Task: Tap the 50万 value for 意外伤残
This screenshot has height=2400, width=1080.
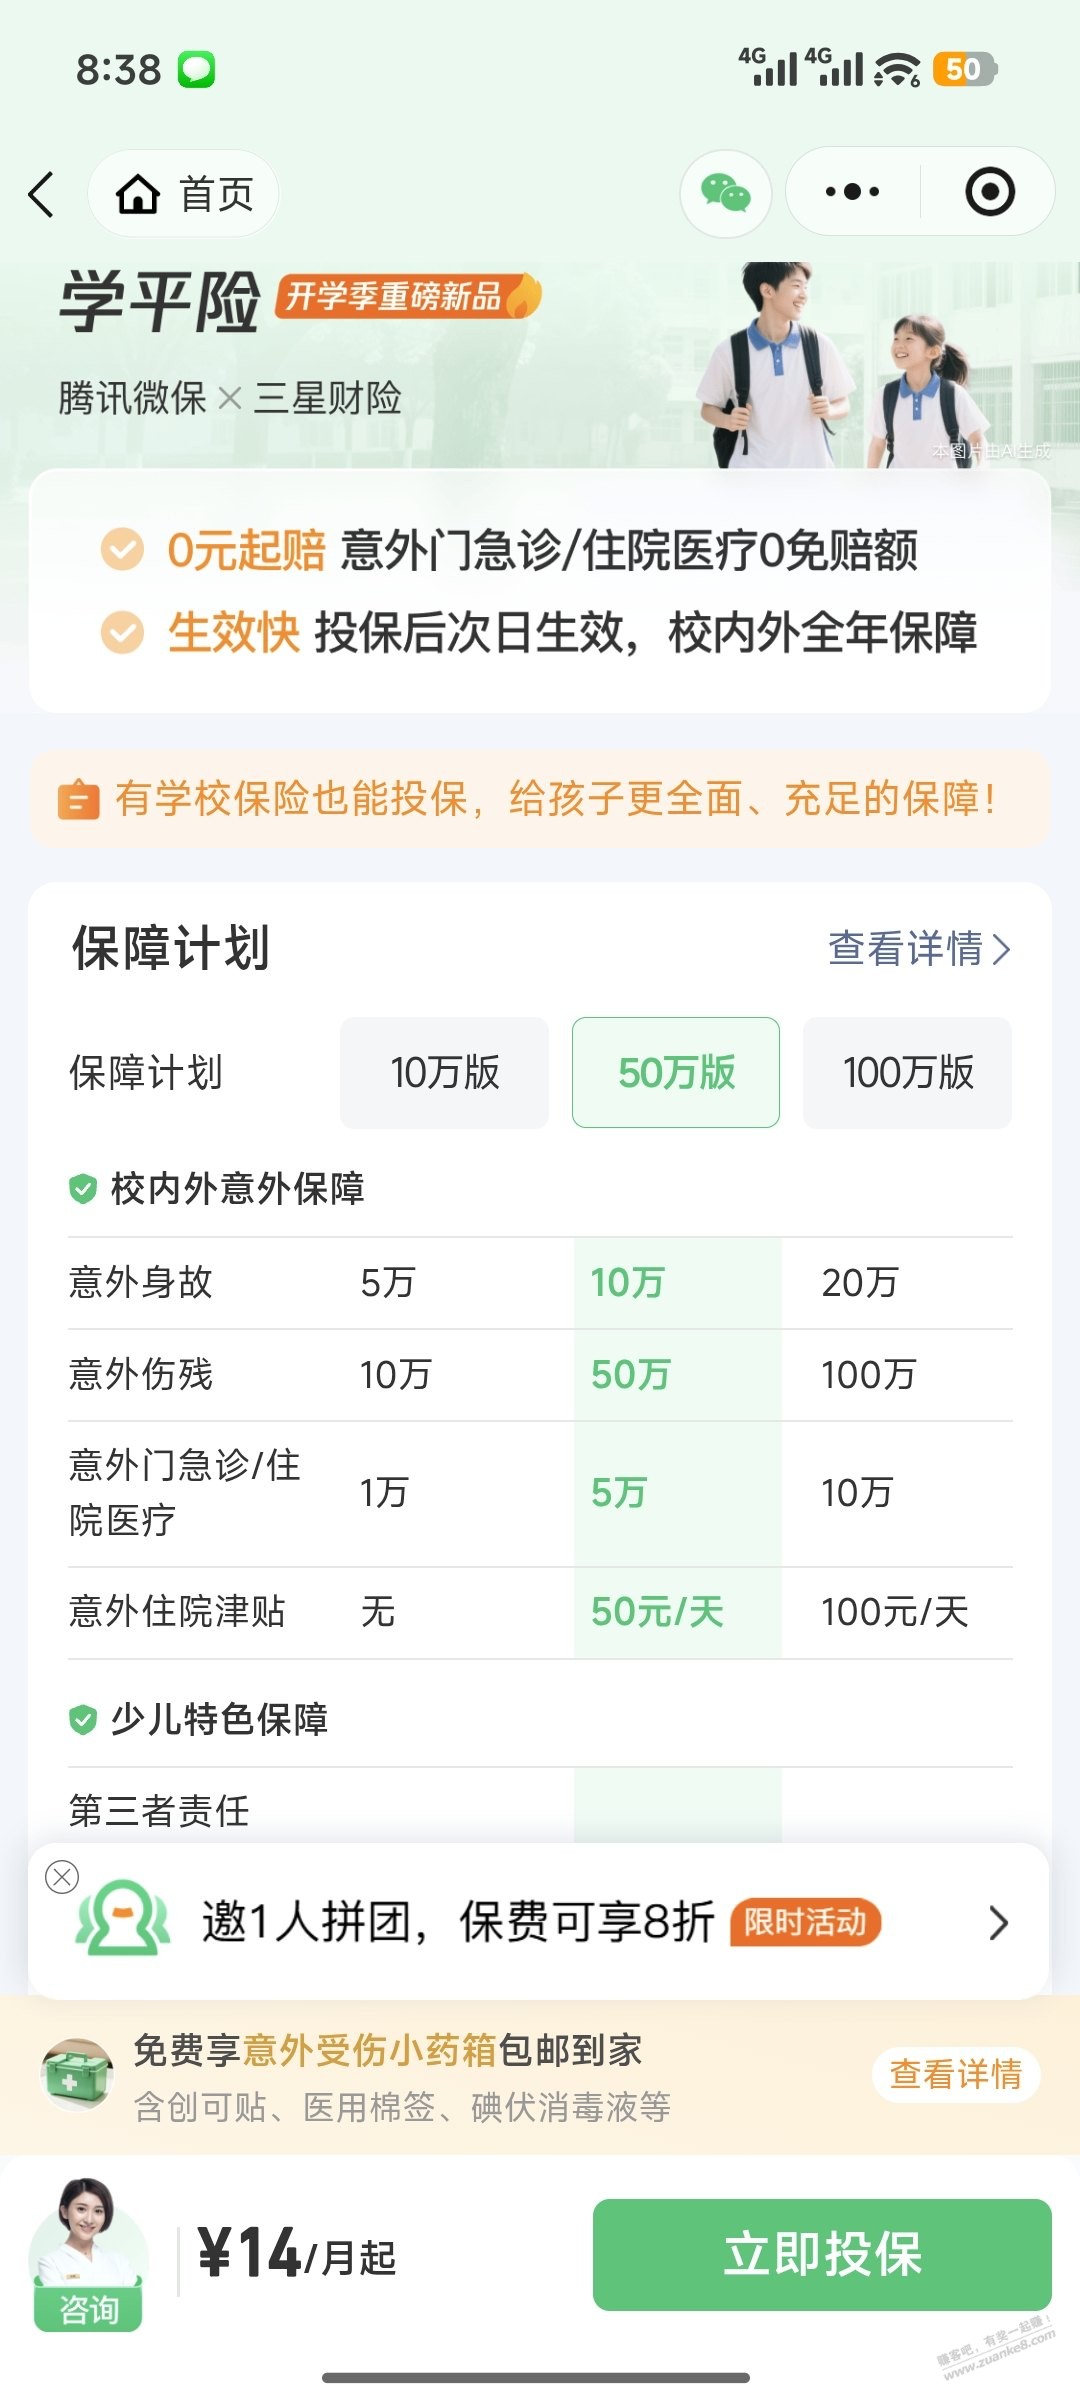Action: tap(630, 1374)
